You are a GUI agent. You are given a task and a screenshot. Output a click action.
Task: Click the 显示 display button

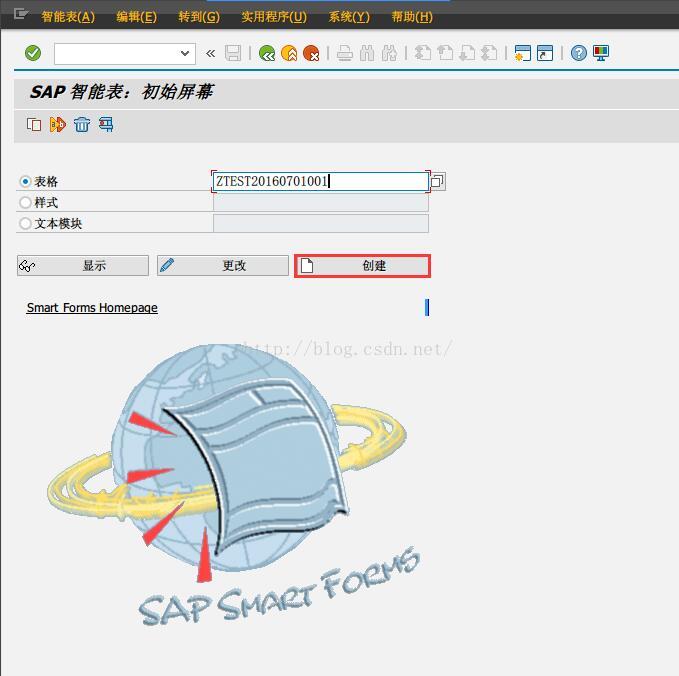point(83,265)
